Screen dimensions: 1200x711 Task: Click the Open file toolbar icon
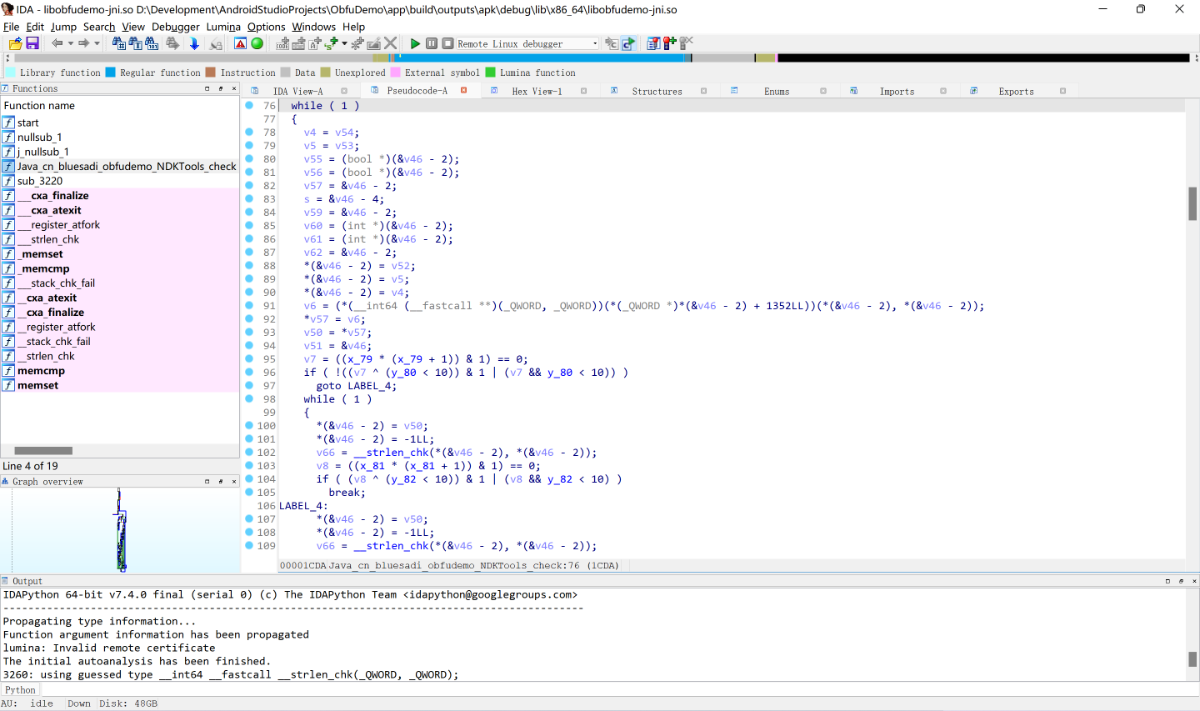[x=15, y=44]
